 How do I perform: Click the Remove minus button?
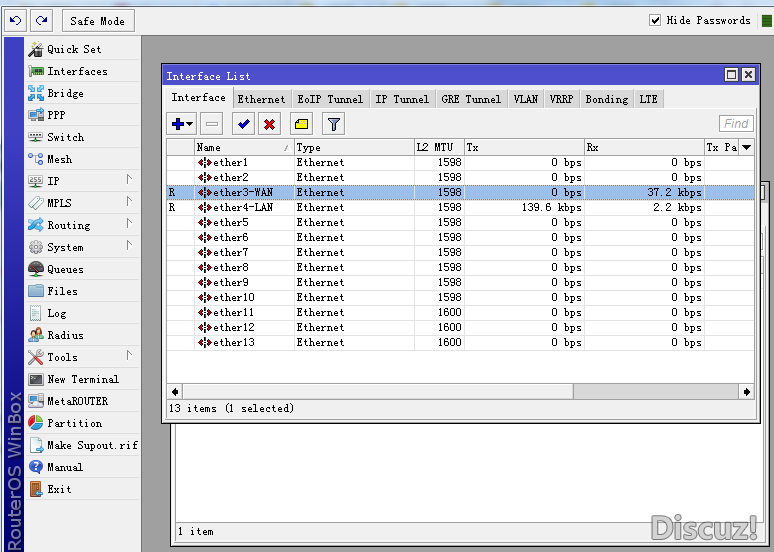pyautogui.click(x=212, y=124)
